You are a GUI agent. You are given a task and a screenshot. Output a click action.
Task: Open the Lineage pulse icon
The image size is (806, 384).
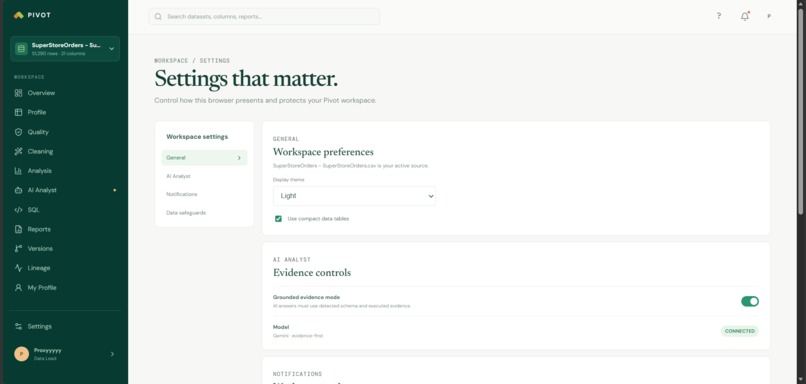[19, 268]
